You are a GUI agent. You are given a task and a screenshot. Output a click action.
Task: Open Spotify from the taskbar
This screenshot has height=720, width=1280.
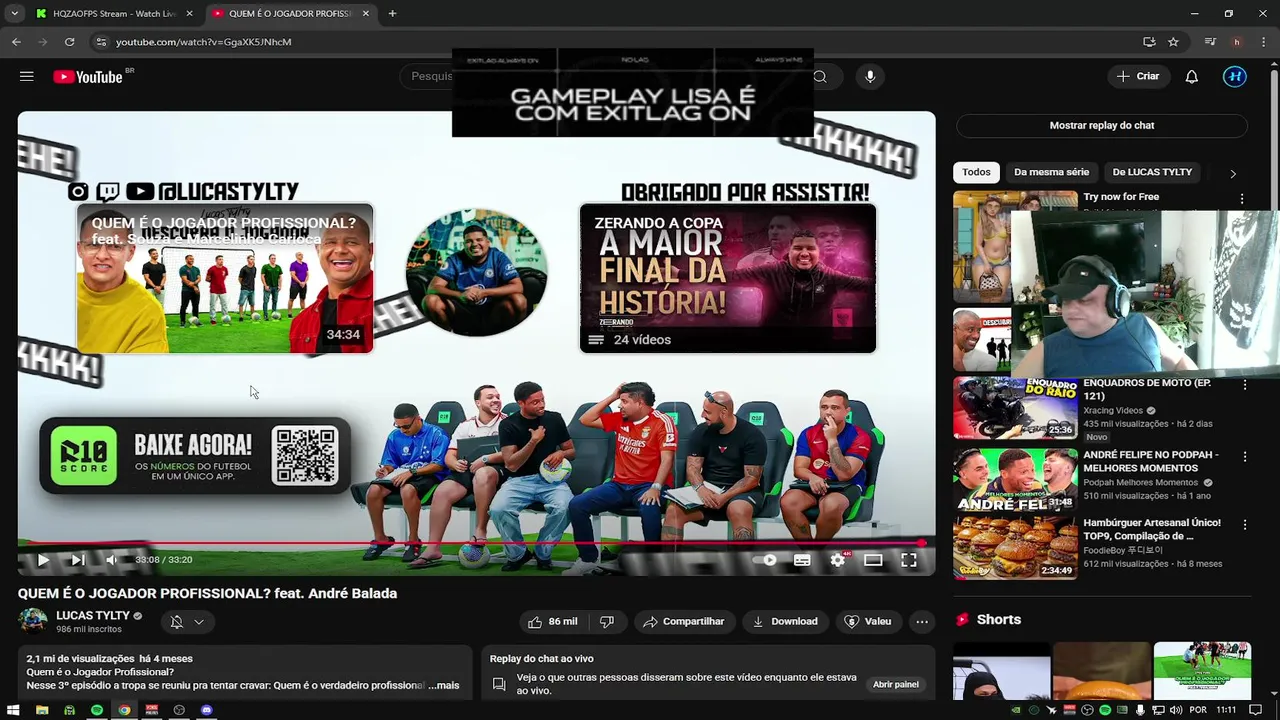pyautogui.click(x=97, y=710)
